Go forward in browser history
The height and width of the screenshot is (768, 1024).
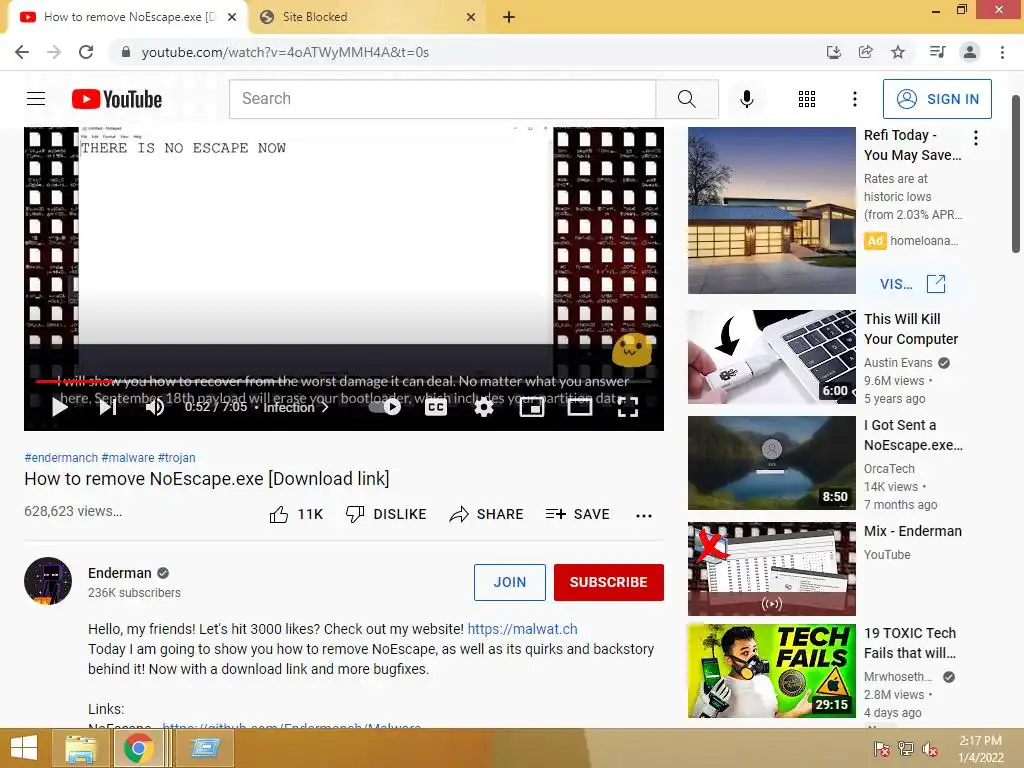(x=54, y=52)
